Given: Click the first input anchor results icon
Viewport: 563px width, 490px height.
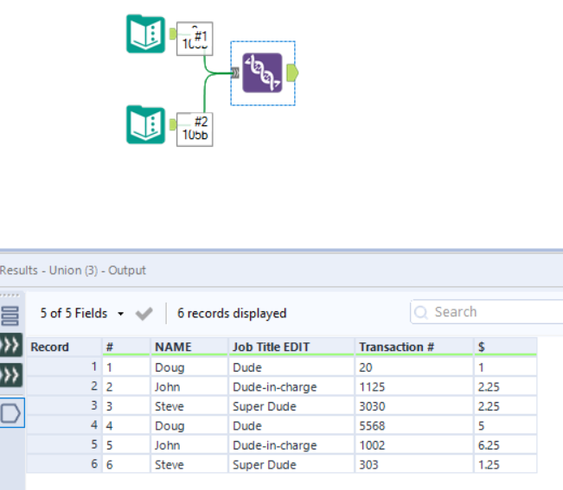Looking at the screenshot, I should (11, 345).
